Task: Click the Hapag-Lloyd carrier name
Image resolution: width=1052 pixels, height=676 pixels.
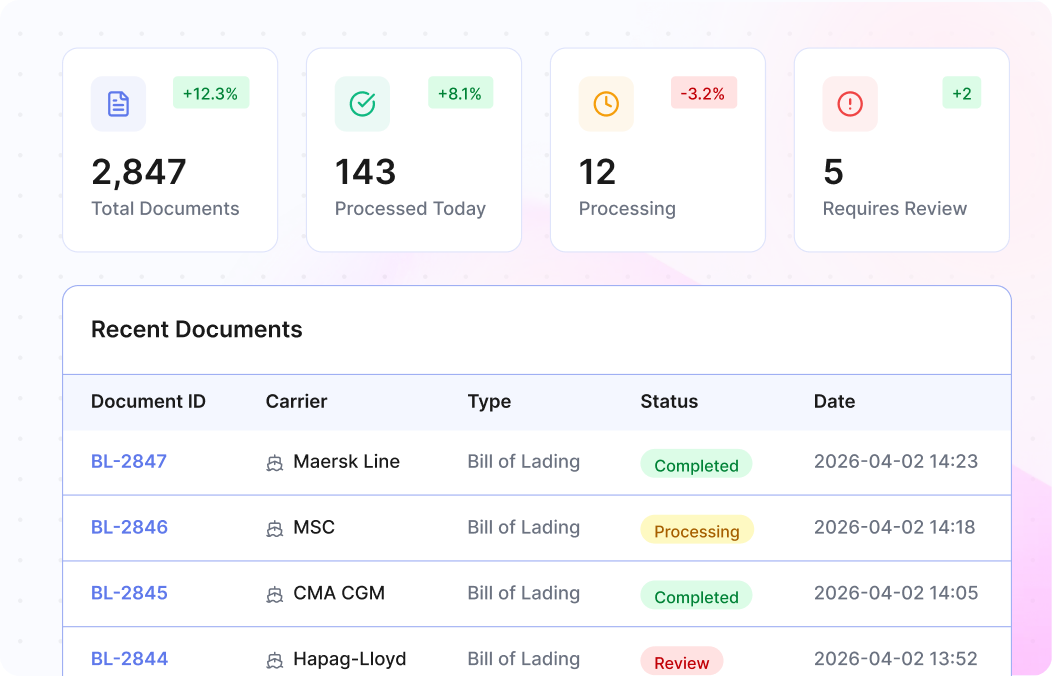Action: 350,659
